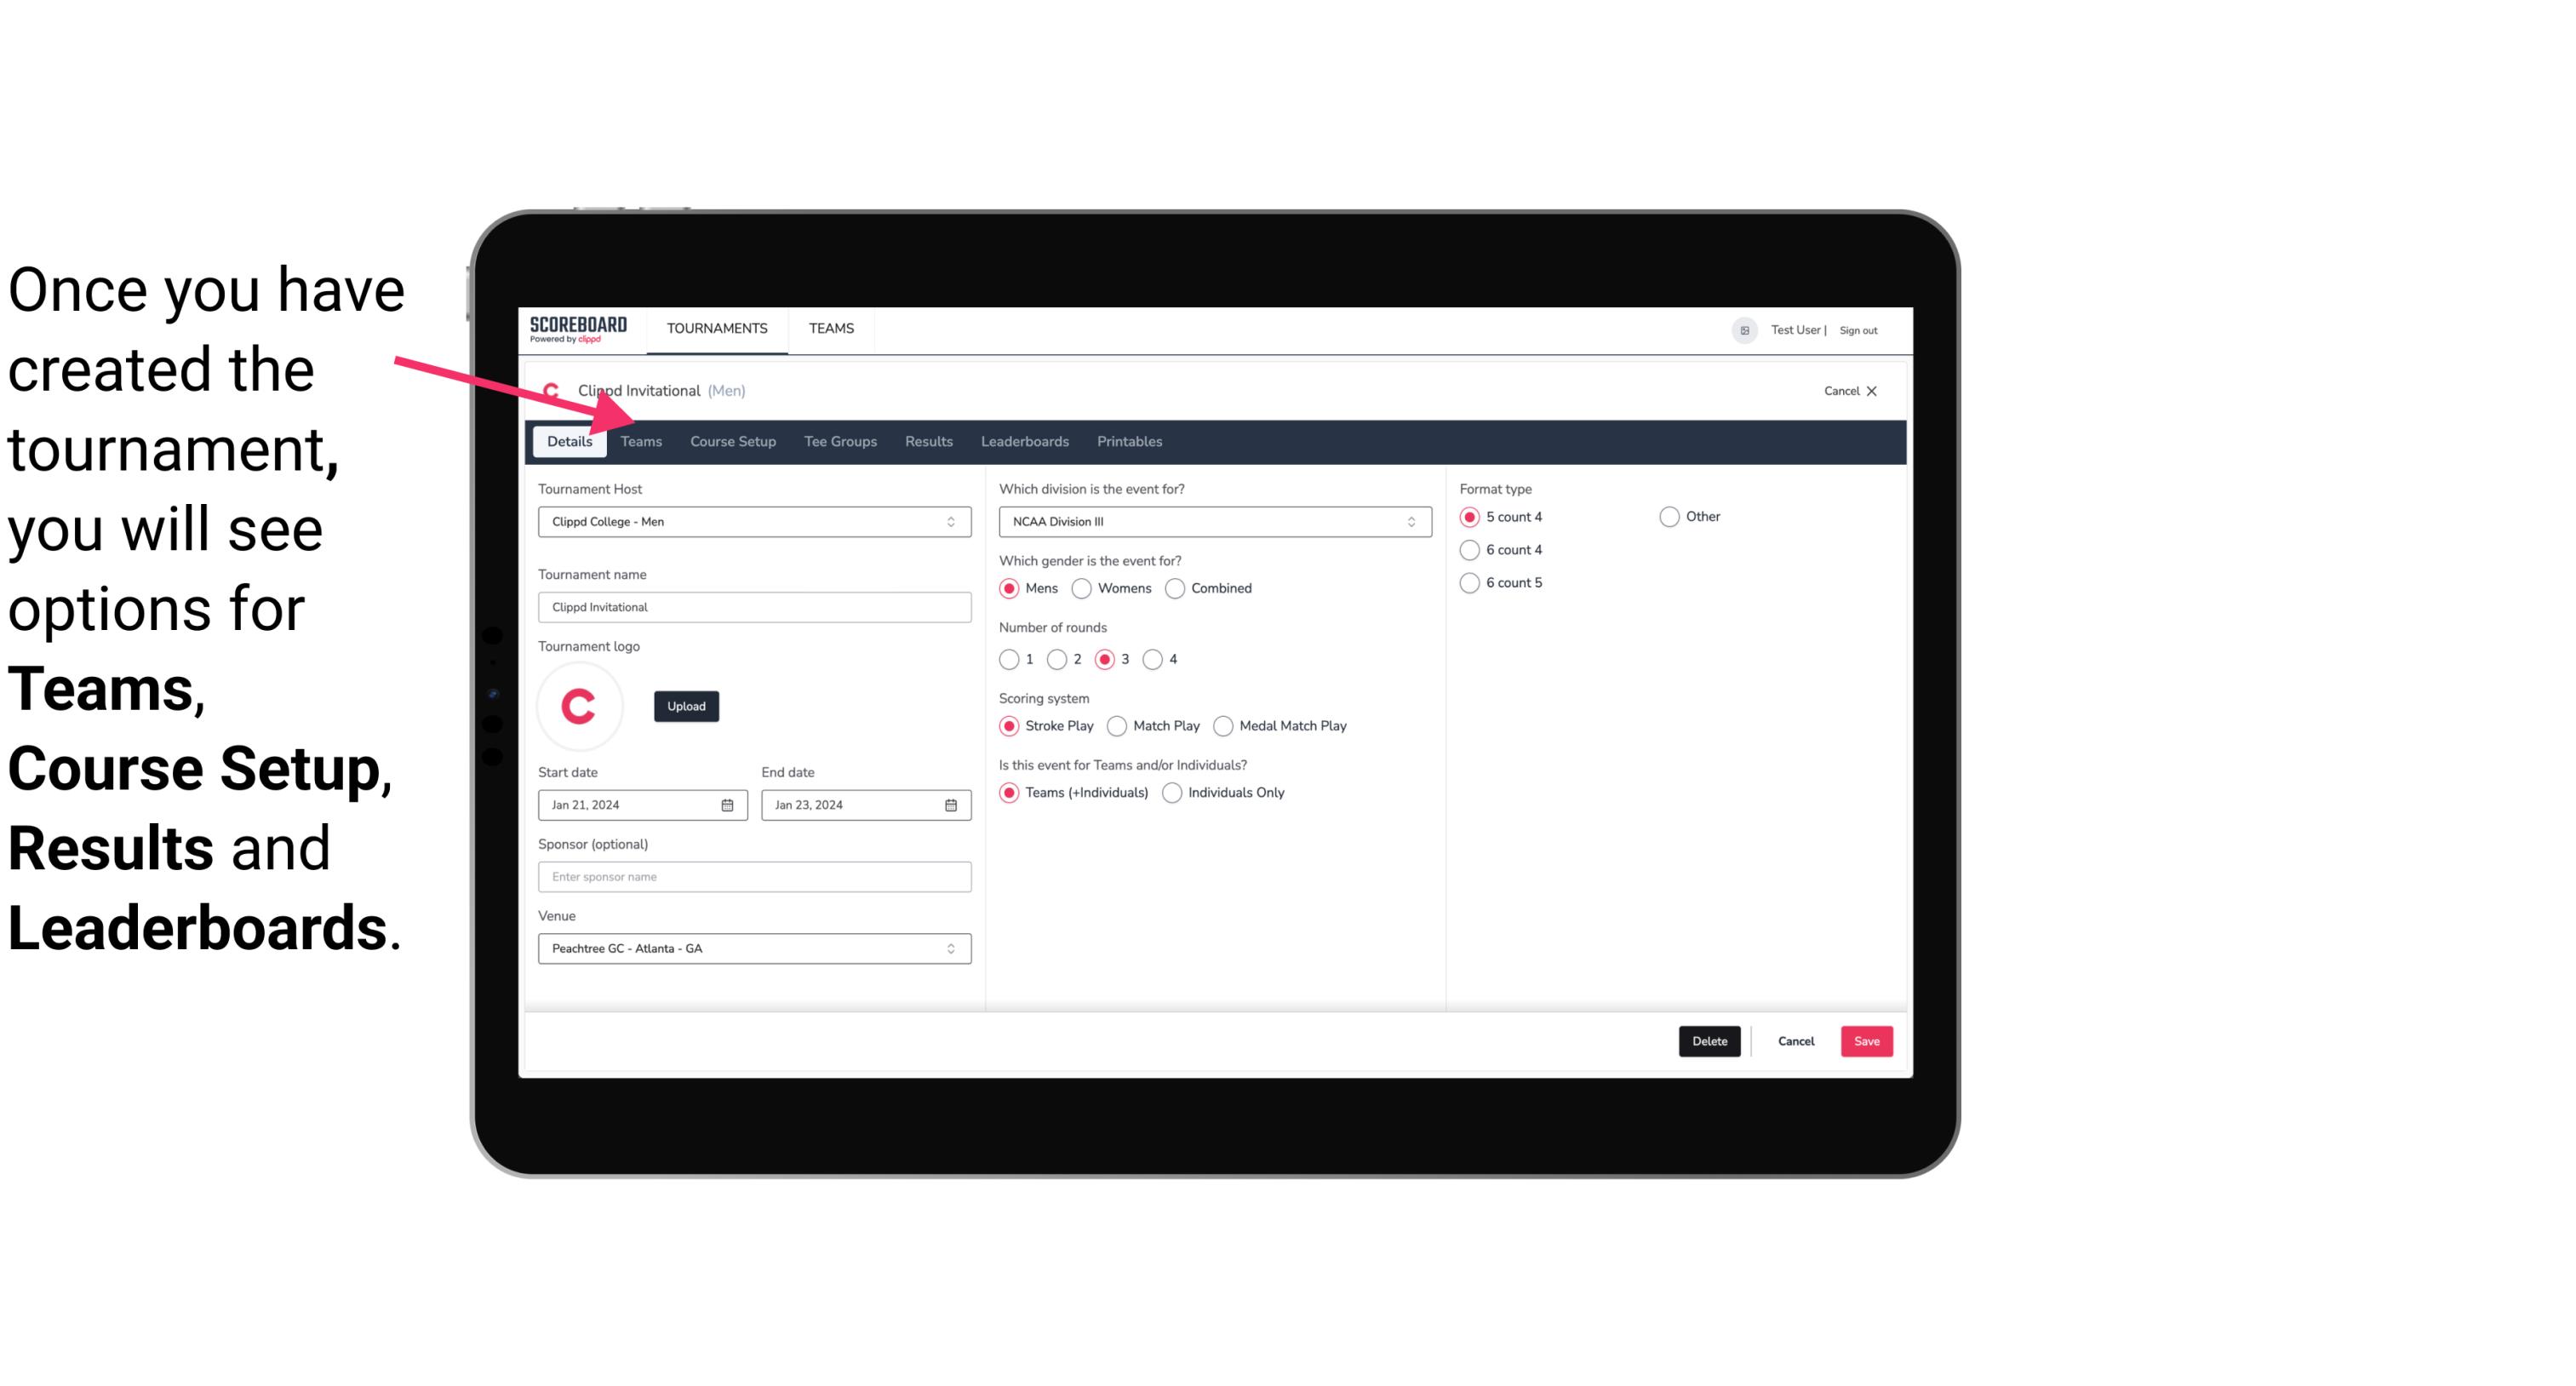Click the Scoreboard logo icon
The image size is (2576, 1386).
pyautogui.click(x=578, y=329)
